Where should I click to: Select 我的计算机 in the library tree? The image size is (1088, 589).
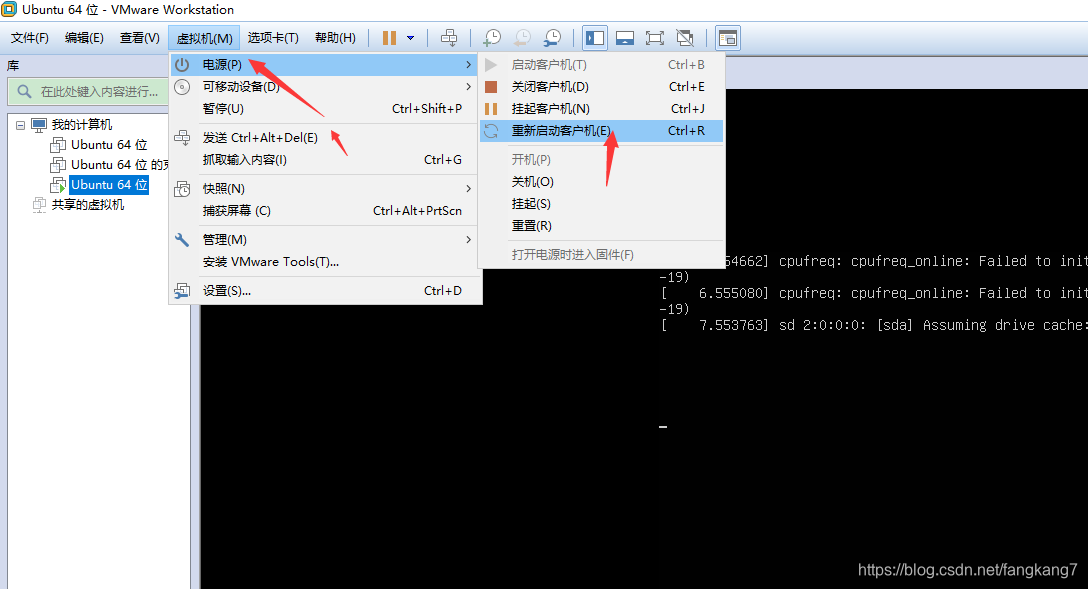82,125
